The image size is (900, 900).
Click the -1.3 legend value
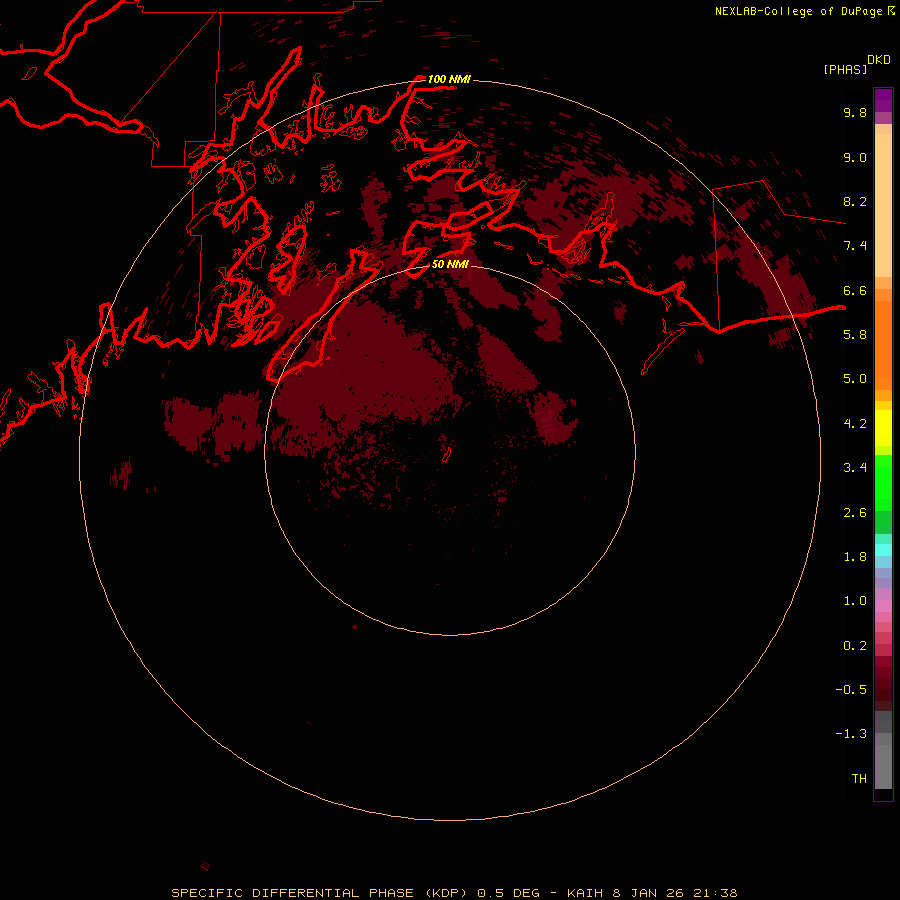851,734
